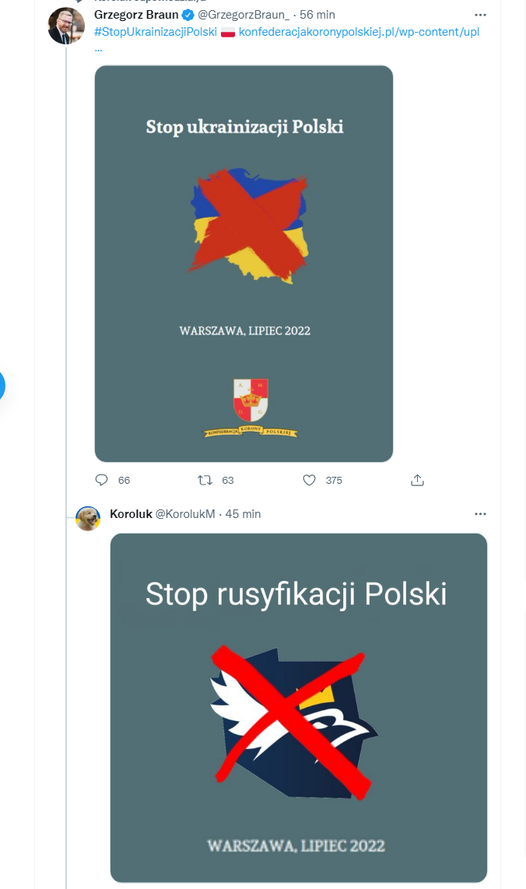526x889 pixels.
Task: Open more options for Koroluk's reply
Action: (x=480, y=514)
